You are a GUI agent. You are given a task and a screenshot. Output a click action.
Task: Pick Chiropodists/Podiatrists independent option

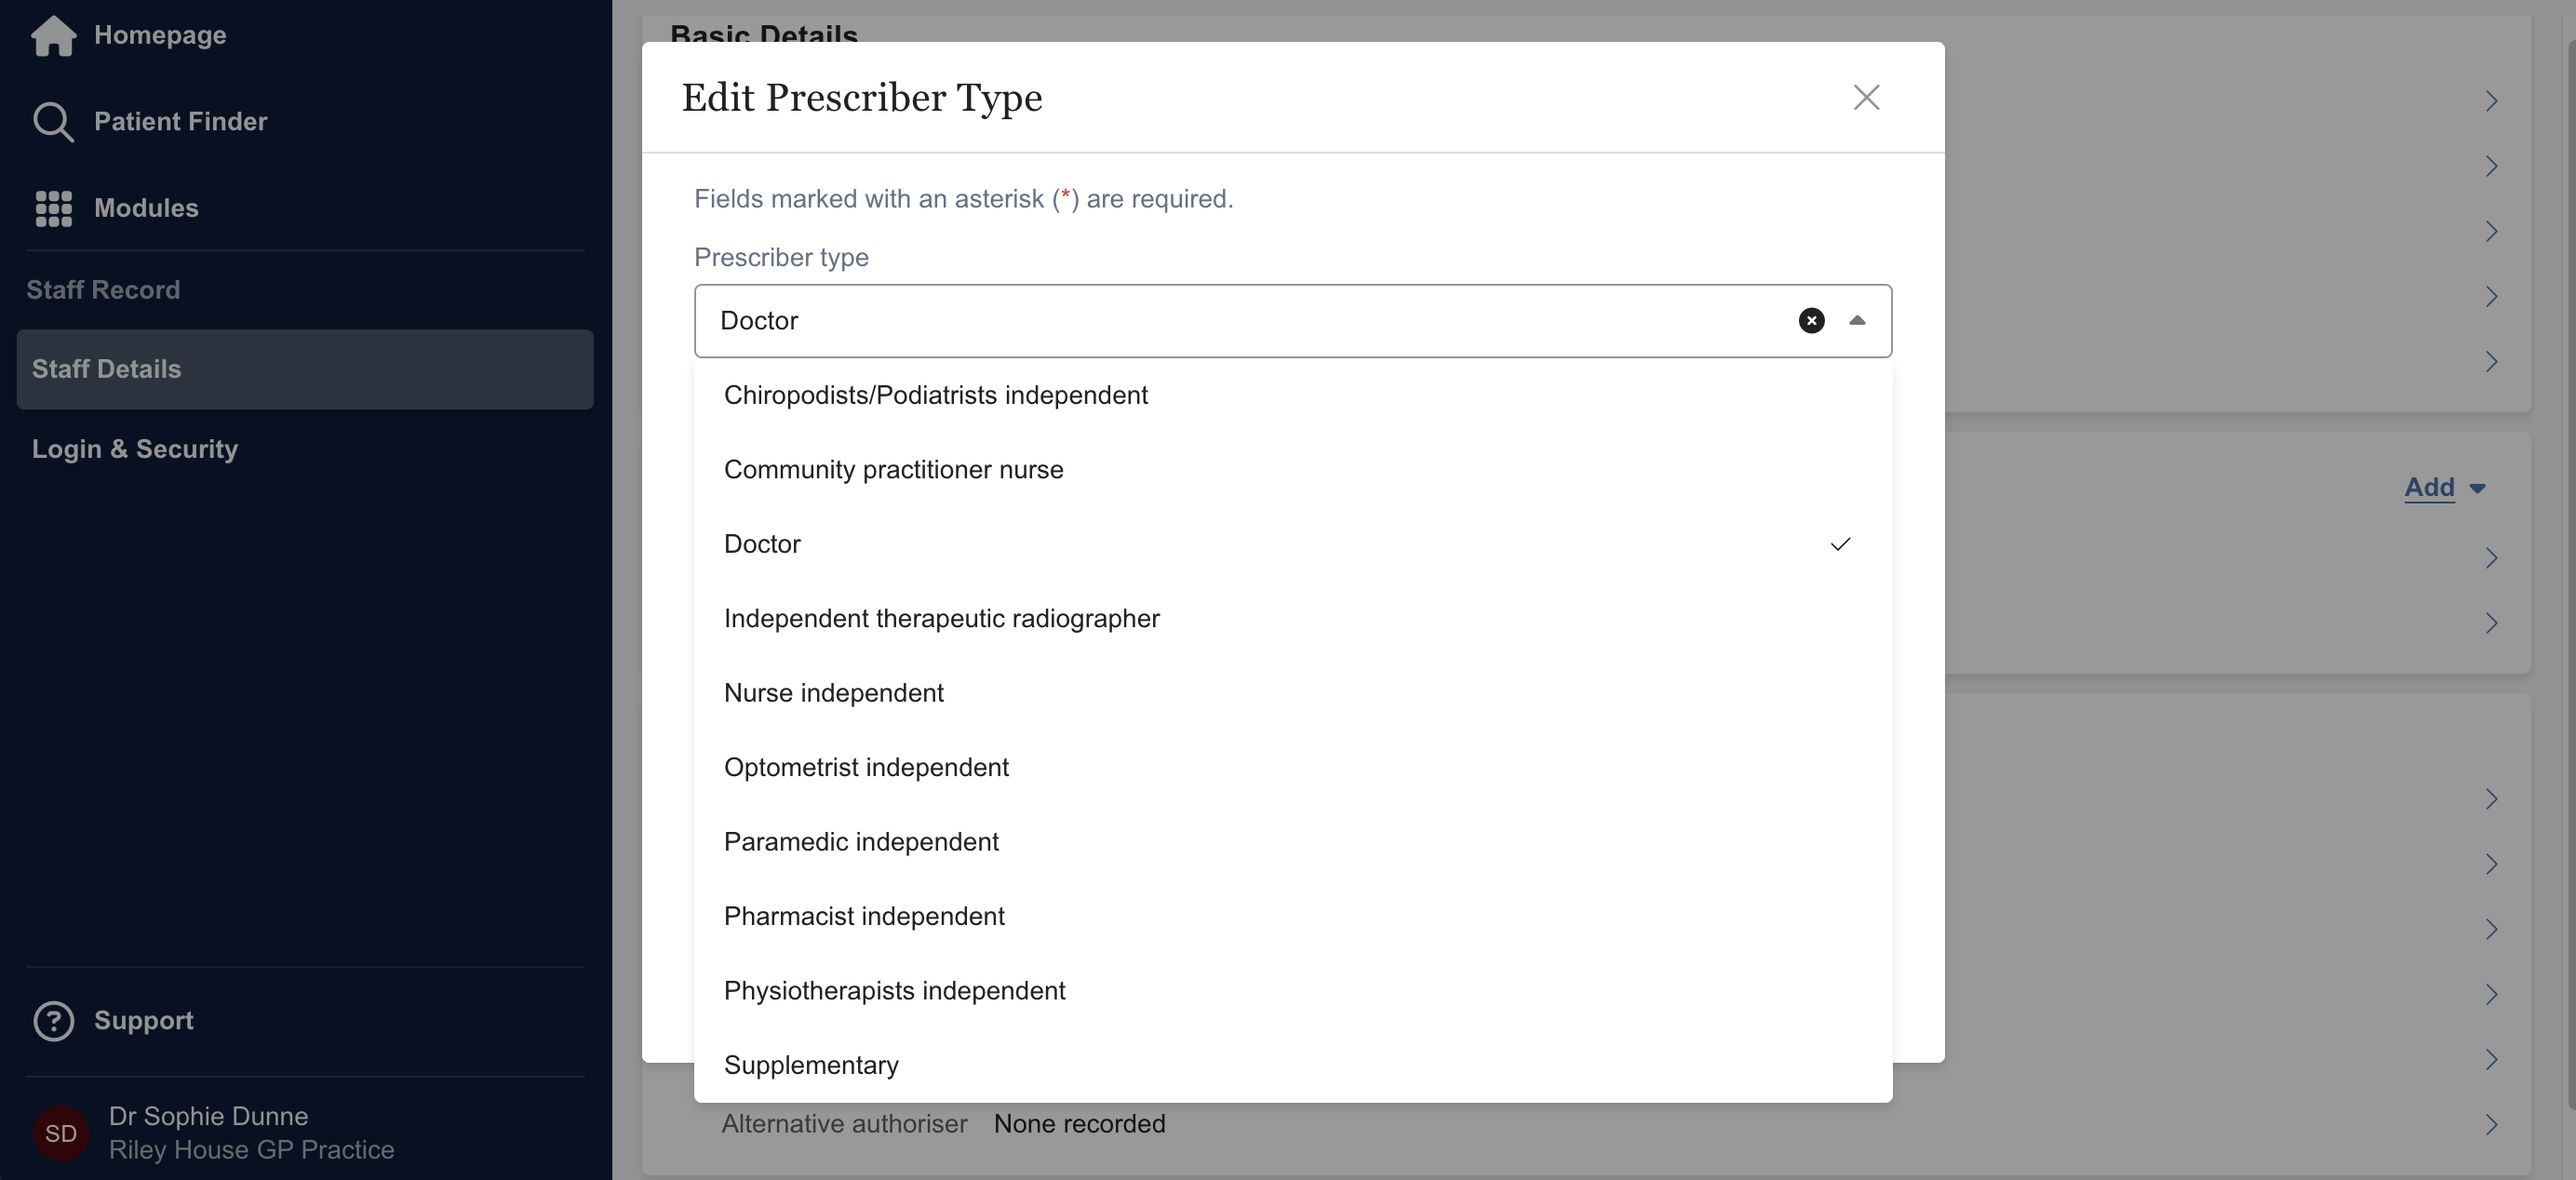(935, 395)
